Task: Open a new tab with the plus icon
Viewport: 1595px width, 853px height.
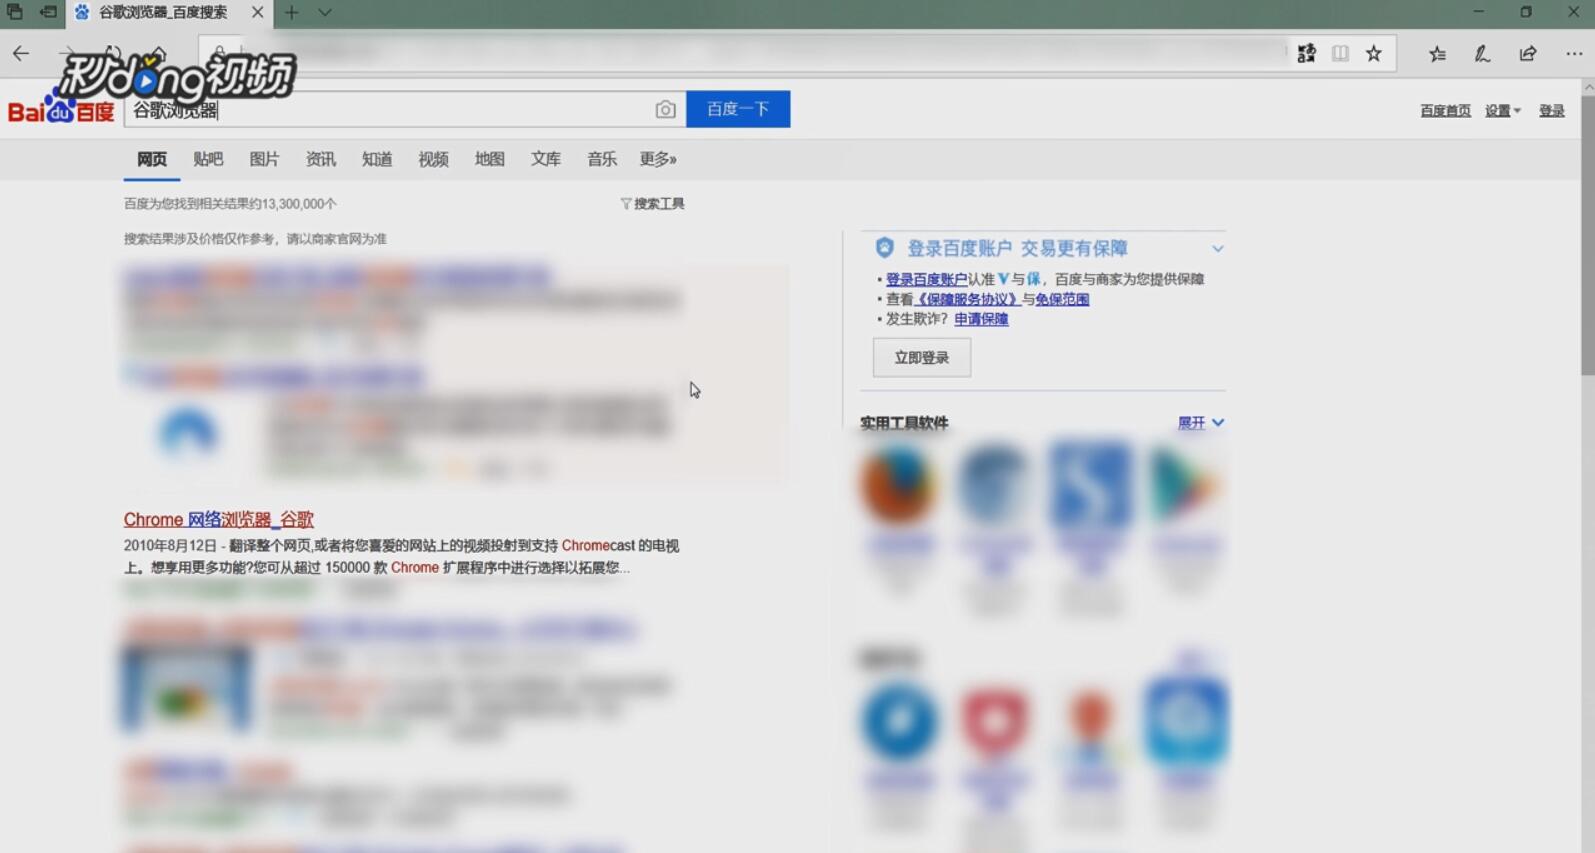Action: 291,13
